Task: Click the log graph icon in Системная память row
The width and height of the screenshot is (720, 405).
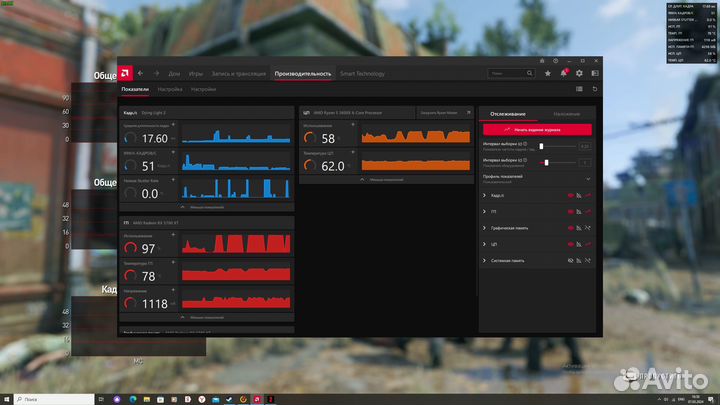Action: (588, 260)
